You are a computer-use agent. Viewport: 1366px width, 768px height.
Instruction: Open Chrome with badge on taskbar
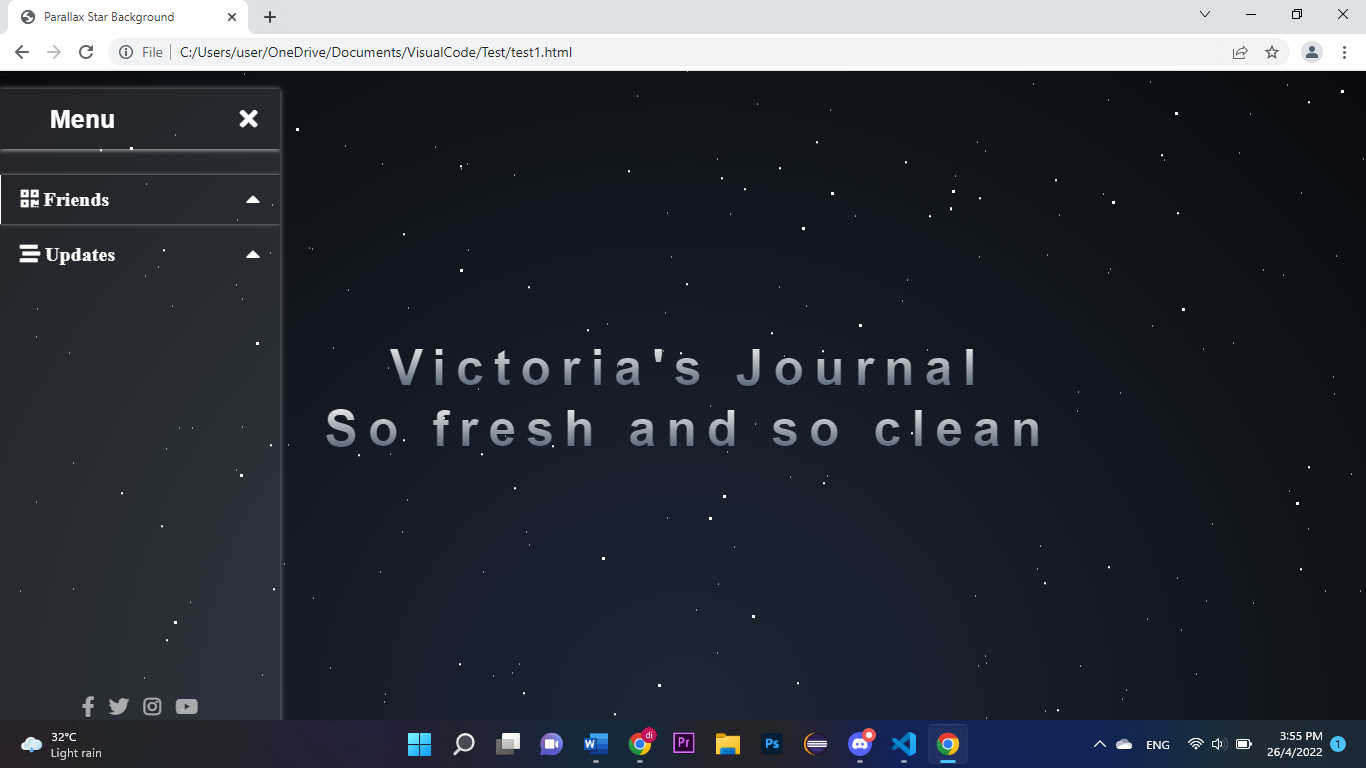coord(640,744)
